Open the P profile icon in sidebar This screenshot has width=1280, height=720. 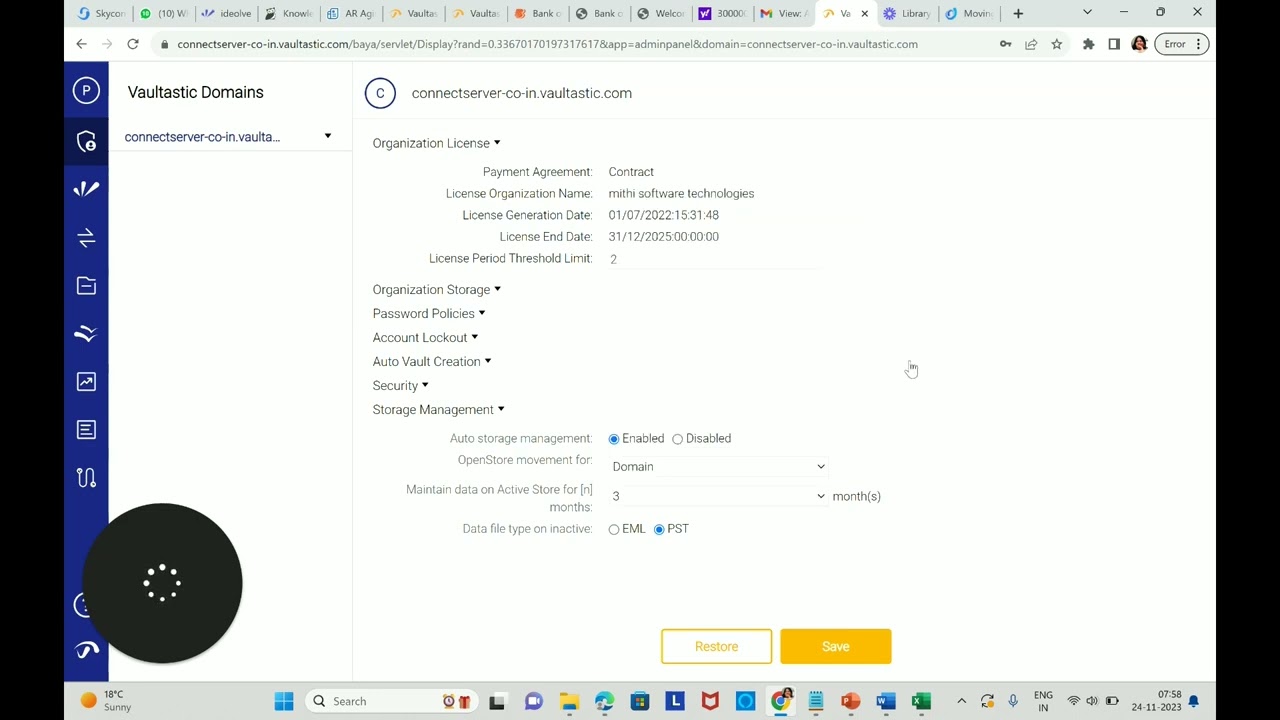point(86,91)
